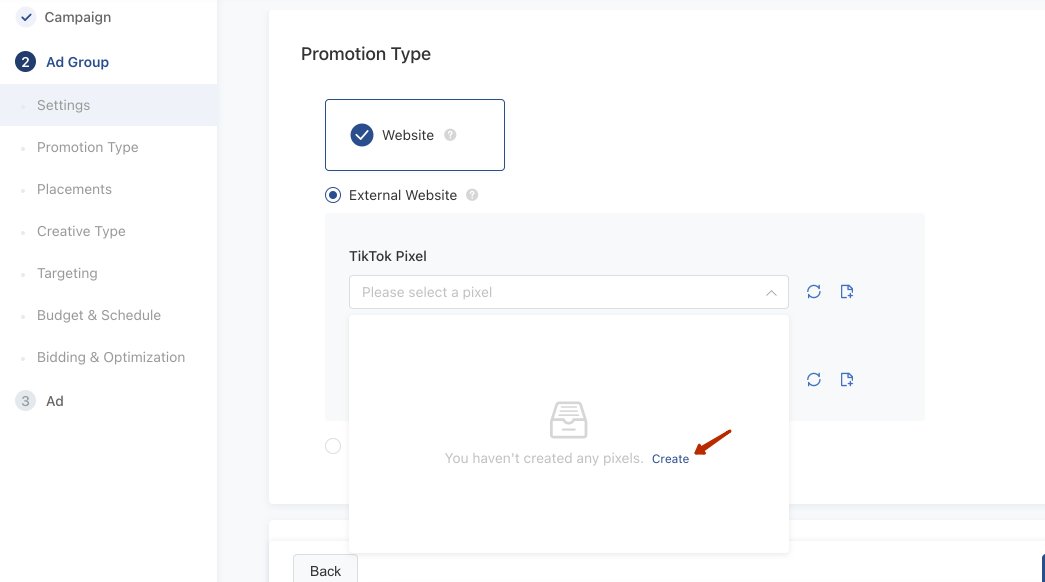Open the Targeting section in the sidebar
Screen dimensions: 1045x582
pyautogui.click(x=67, y=273)
